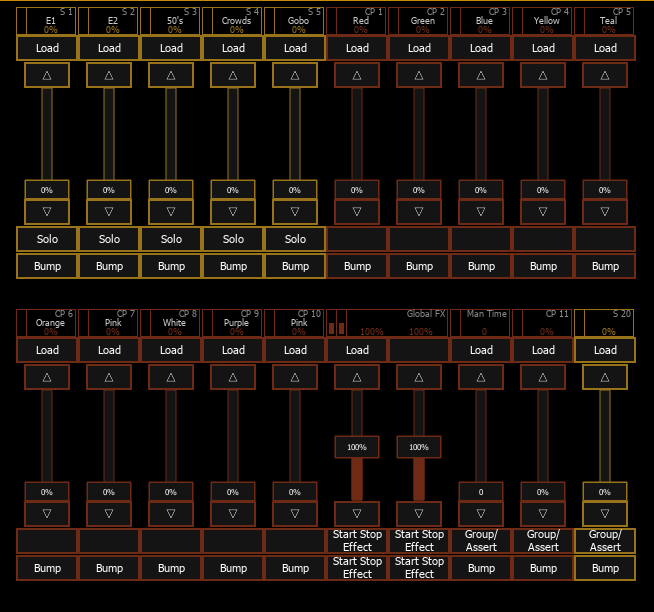The width and height of the screenshot is (654, 612).
Task: Toggle Solo on the E1 fader
Action: click(47, 239)
